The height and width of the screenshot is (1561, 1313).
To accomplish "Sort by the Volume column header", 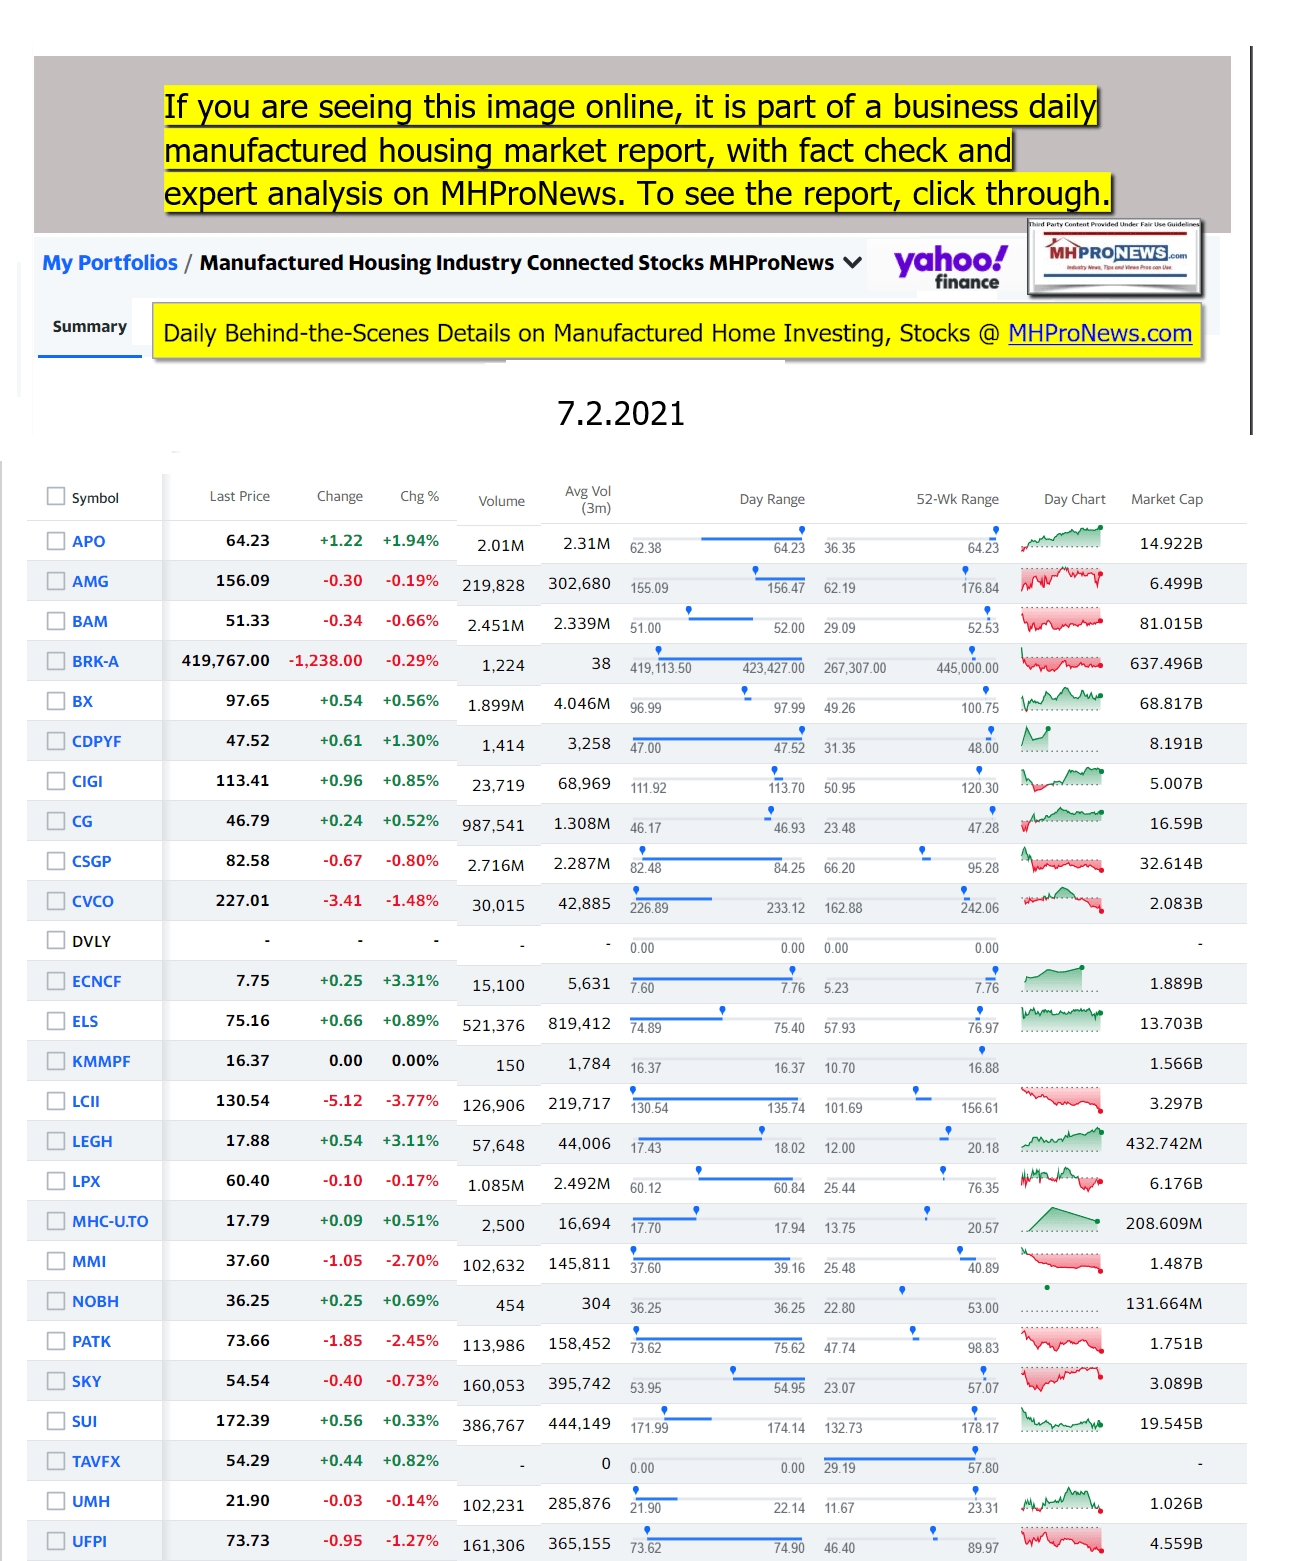I will click(x=501, y=501).
